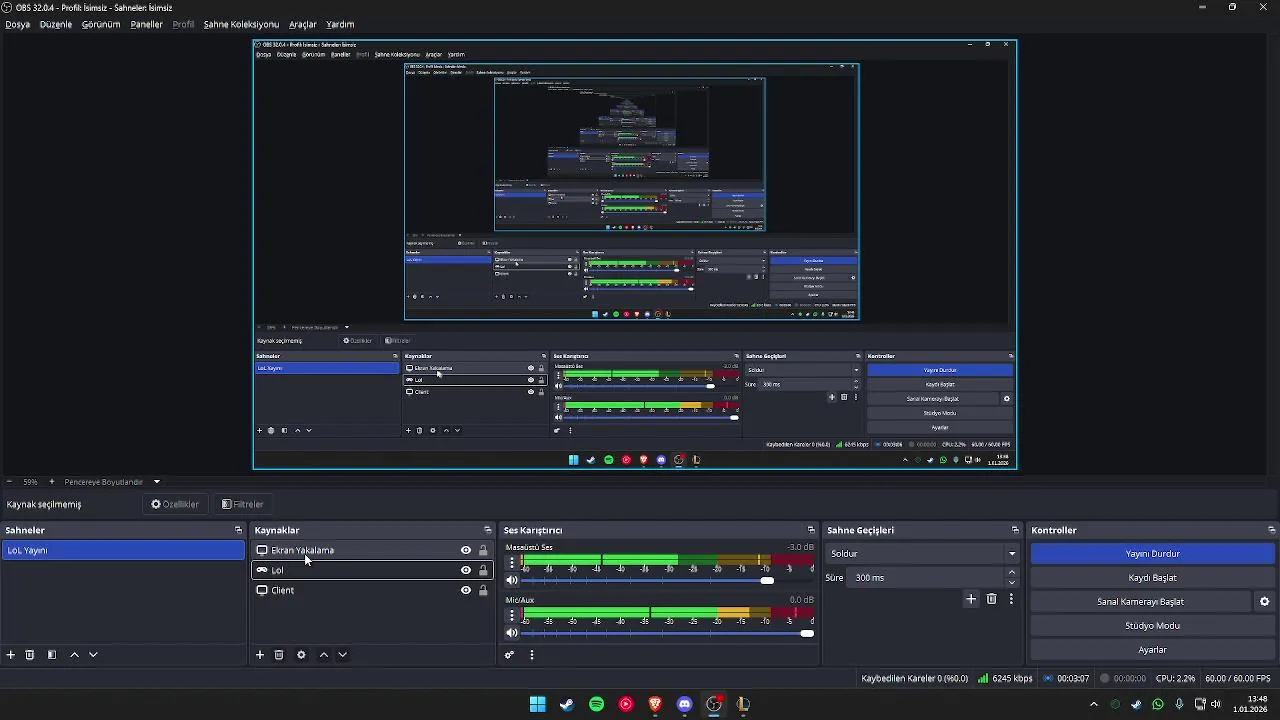Undock the Sahne Geçişleri panel
1280x720 pixels.
coord(1015,530)
